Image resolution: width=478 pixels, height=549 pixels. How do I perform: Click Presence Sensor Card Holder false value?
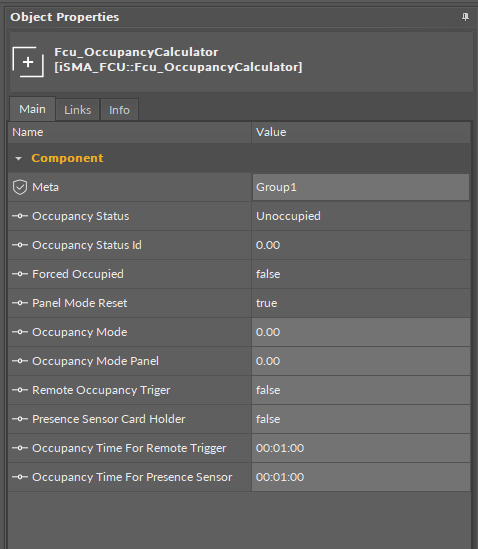tap(361, 419)
